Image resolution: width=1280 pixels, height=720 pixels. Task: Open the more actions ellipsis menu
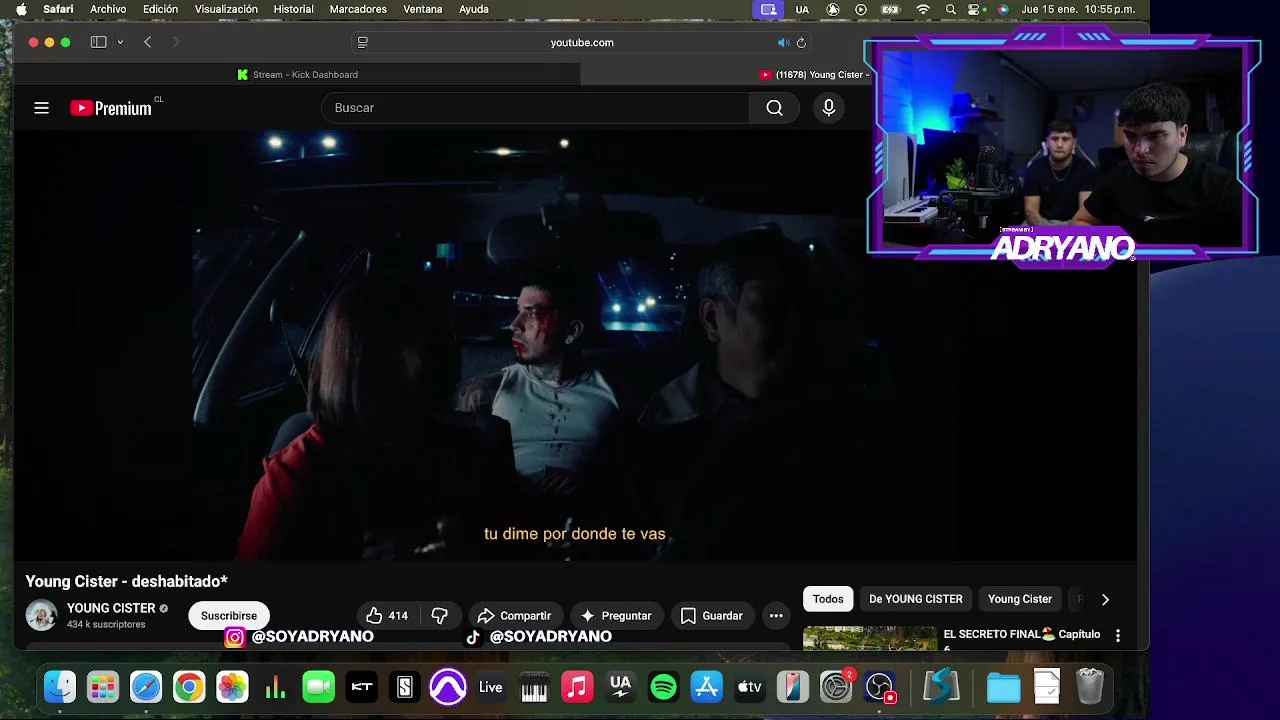click(x=776, y=616)
